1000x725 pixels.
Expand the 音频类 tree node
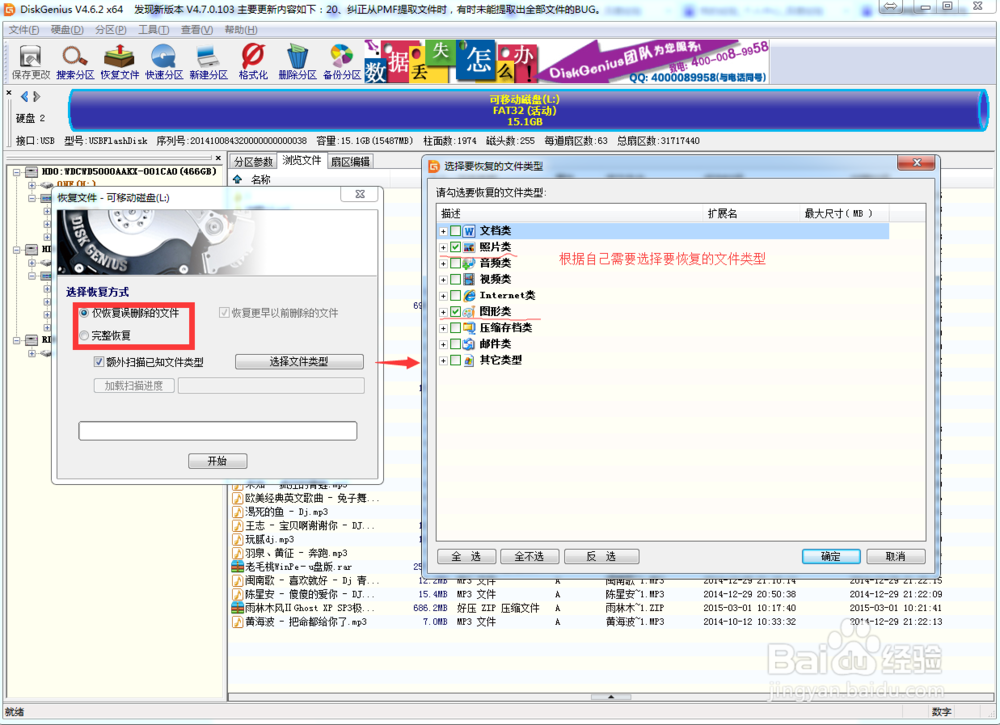tap(443, 263)
